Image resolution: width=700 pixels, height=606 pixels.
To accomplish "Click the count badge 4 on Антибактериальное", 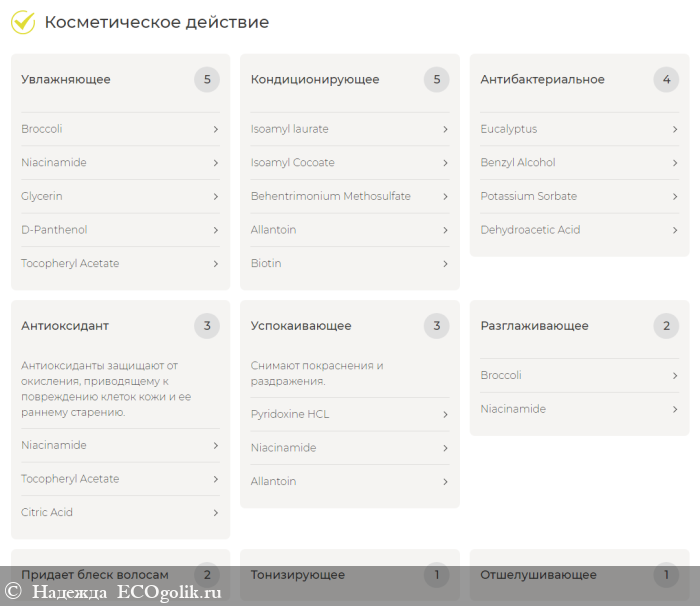I will point(666,80).
